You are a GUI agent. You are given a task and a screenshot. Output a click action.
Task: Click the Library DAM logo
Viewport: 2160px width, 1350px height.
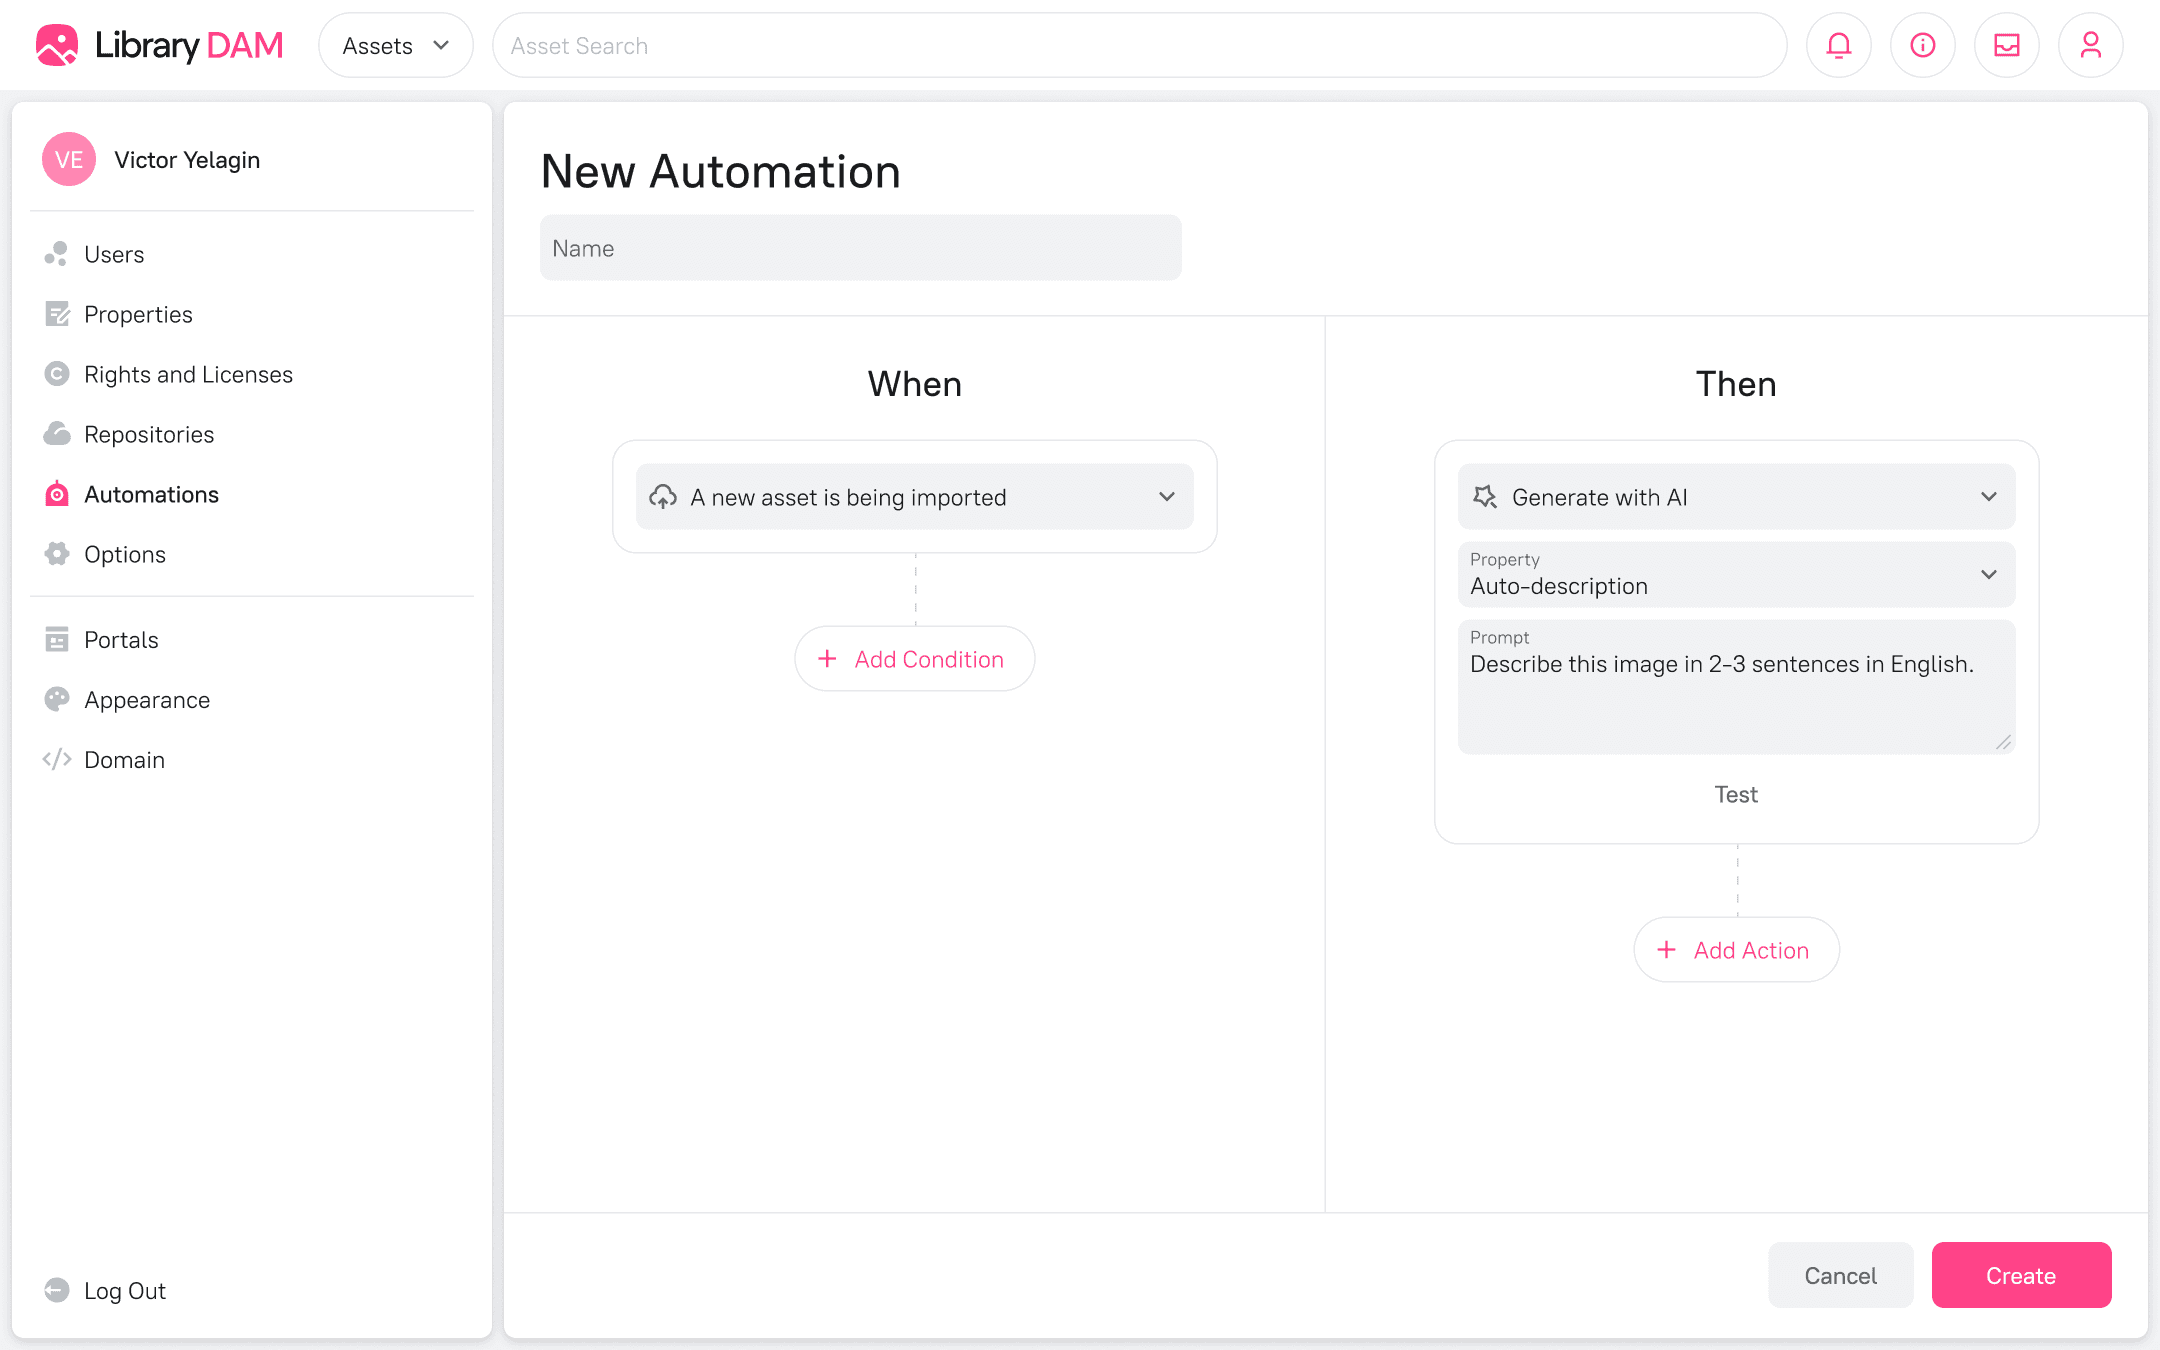coord(160,46)
